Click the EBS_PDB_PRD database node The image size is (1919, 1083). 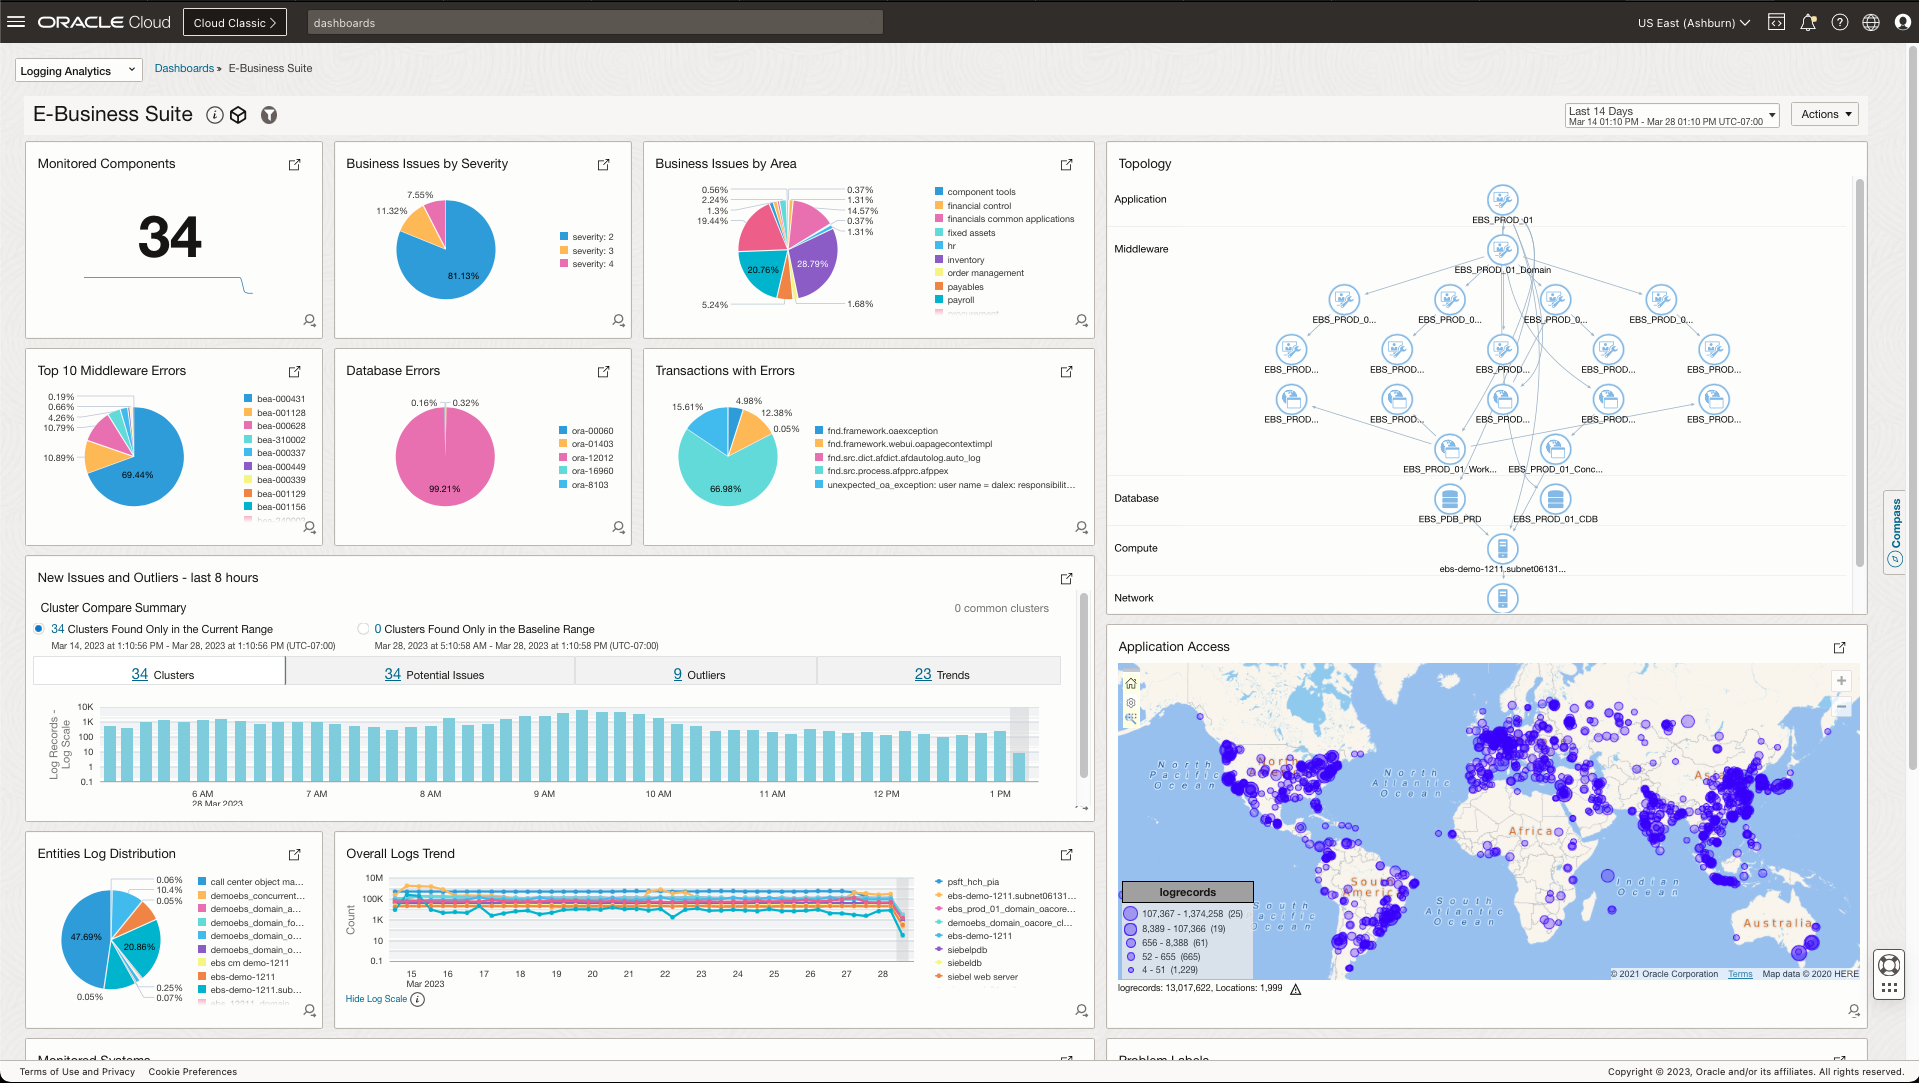(1450, 498)
